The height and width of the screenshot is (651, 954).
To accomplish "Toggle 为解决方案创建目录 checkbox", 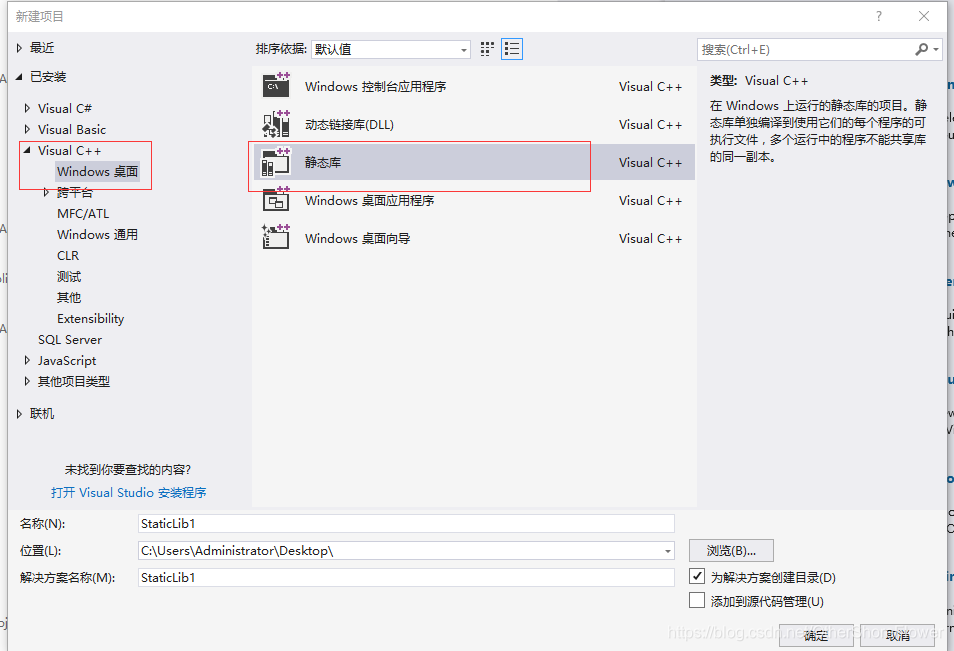I will (x=697, y=576).
